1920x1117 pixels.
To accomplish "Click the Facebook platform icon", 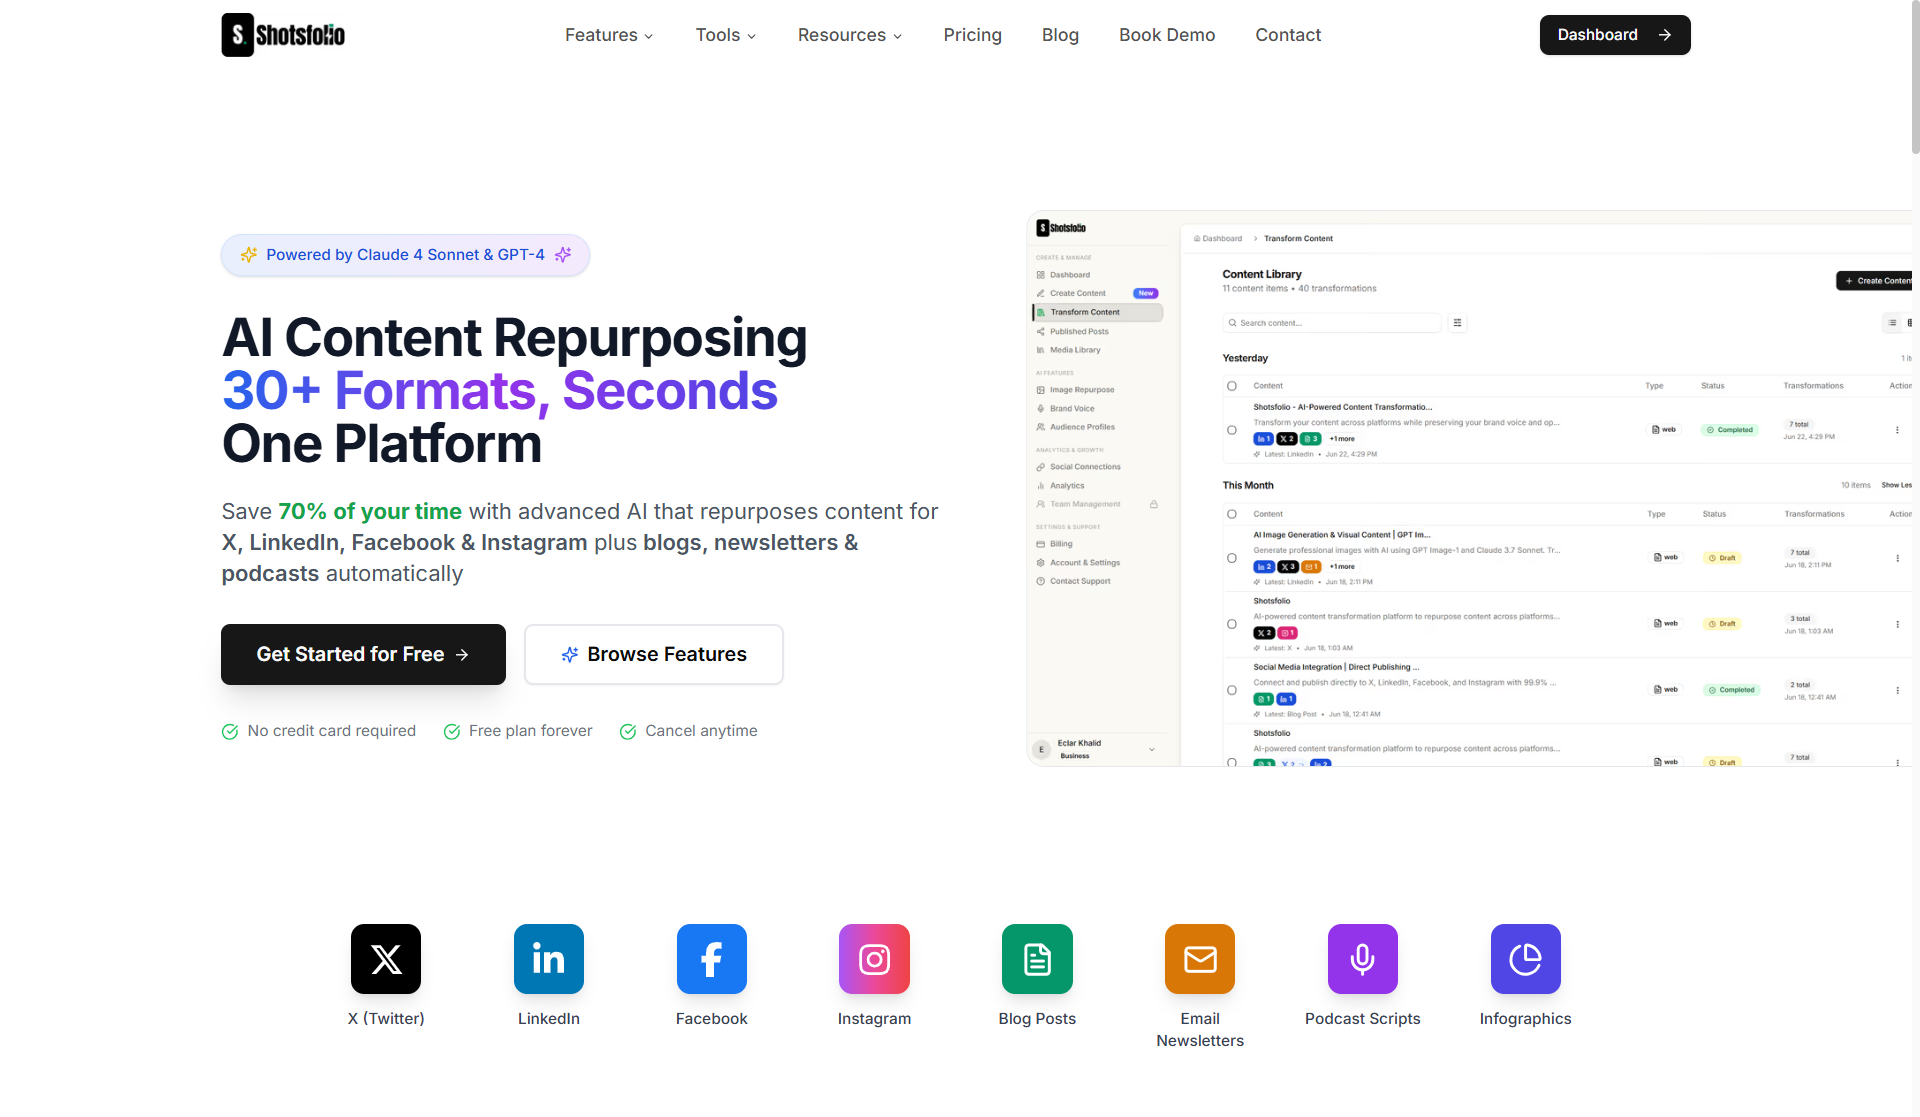I will pos(711,958).
